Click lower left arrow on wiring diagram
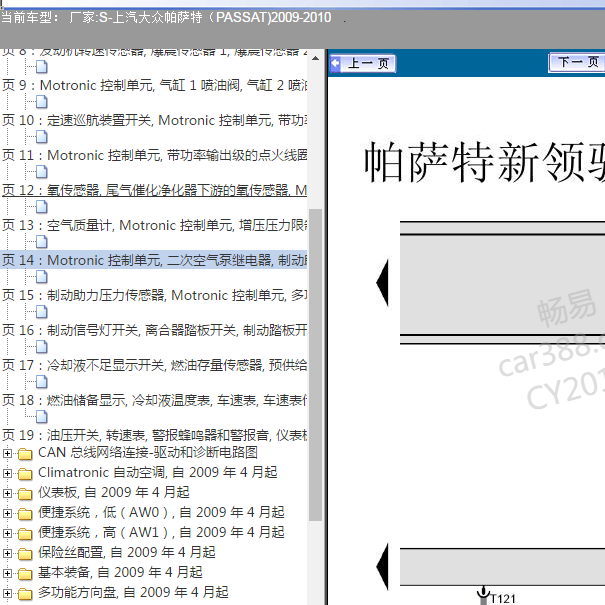The image size is (605, 605). coord(382,567)
